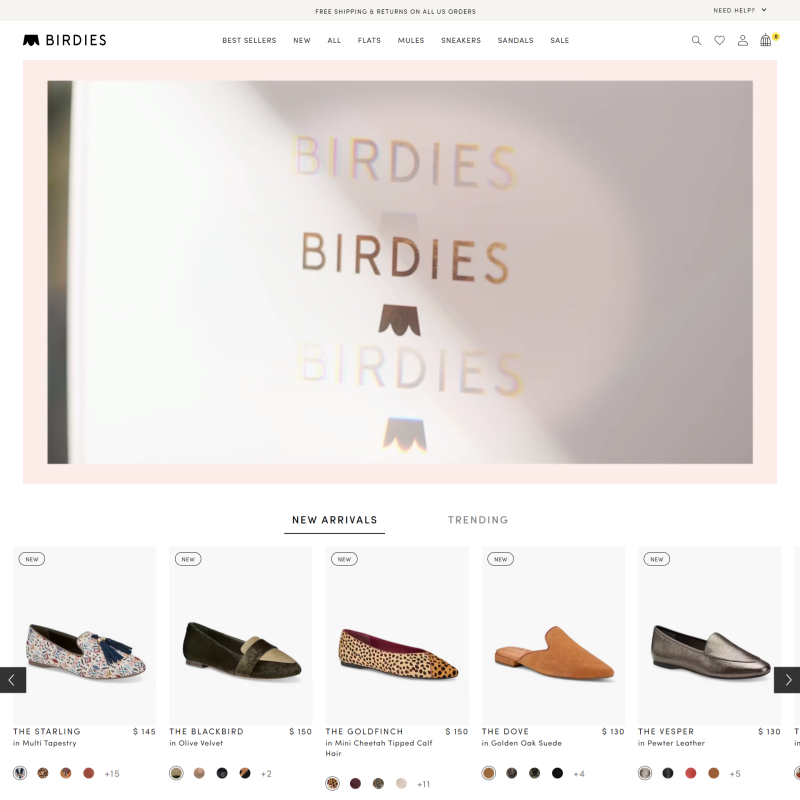The image size is (800, 800).
Task: Select Vesper red swatch
Action: coord(691,773)
